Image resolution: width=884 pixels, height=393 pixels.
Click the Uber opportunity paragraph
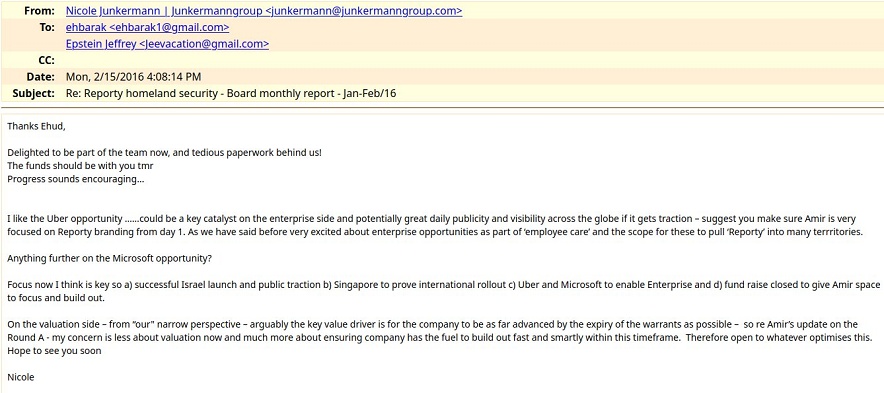[435, 225]
